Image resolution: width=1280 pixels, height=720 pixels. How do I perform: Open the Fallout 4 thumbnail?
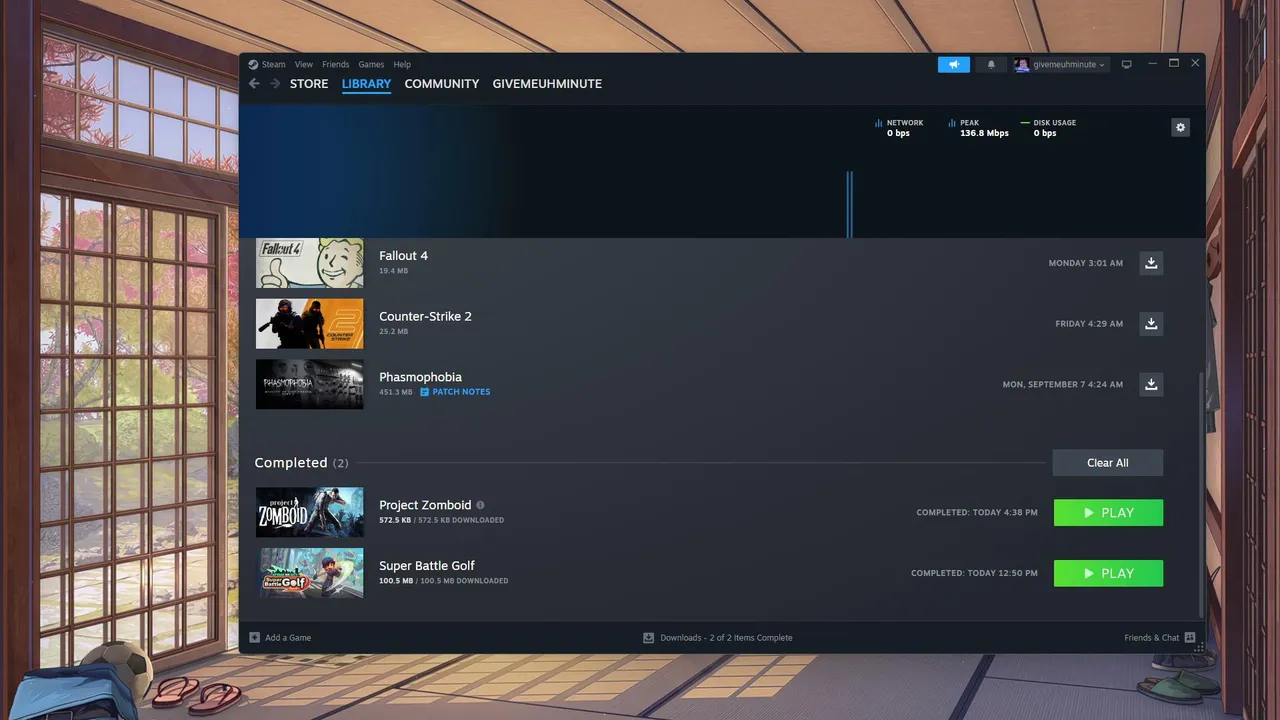pyautogui.click(x=310, y=263)
